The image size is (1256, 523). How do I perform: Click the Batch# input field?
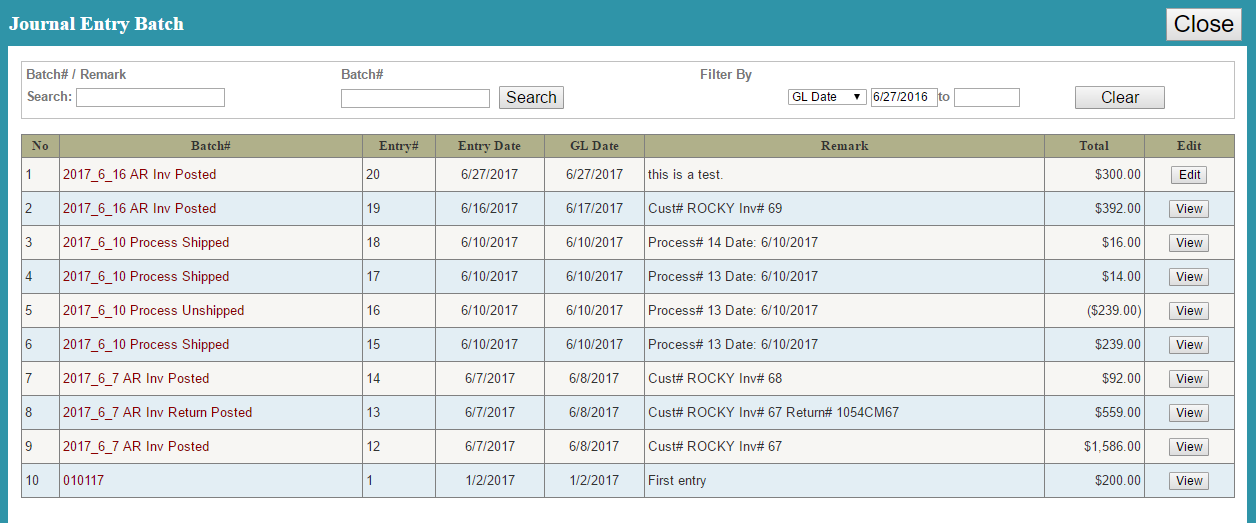point(415,98)
